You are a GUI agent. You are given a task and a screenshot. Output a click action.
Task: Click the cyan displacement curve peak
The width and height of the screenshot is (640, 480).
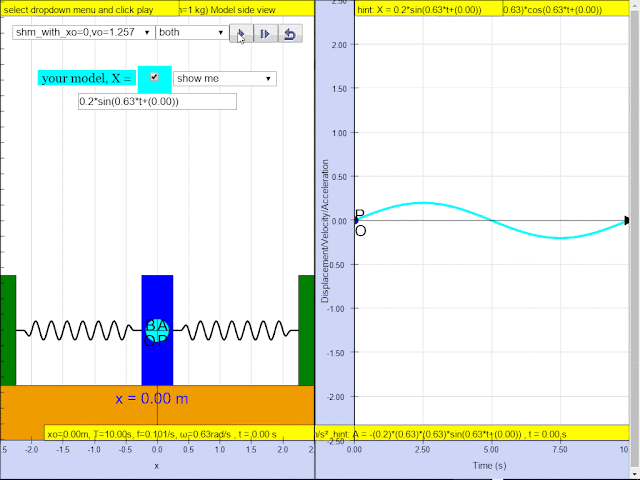pos(423,203)
